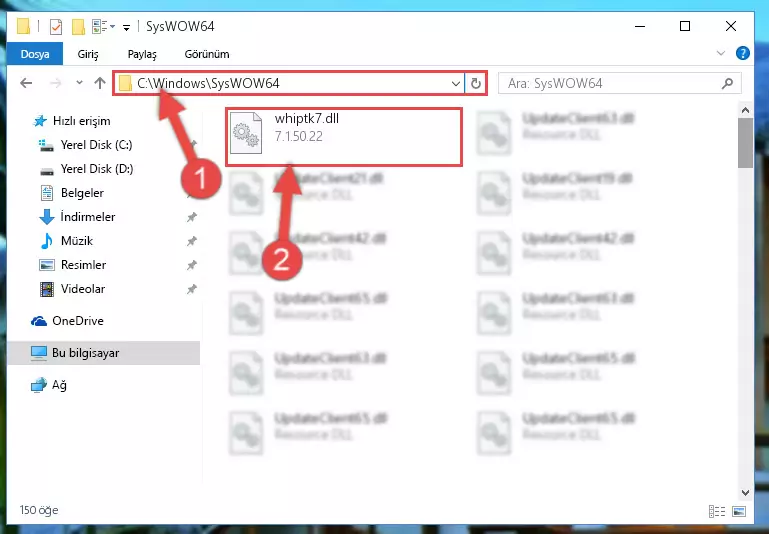
Task: Open the Dosya ribbon tab
Action: pos(35,54)
